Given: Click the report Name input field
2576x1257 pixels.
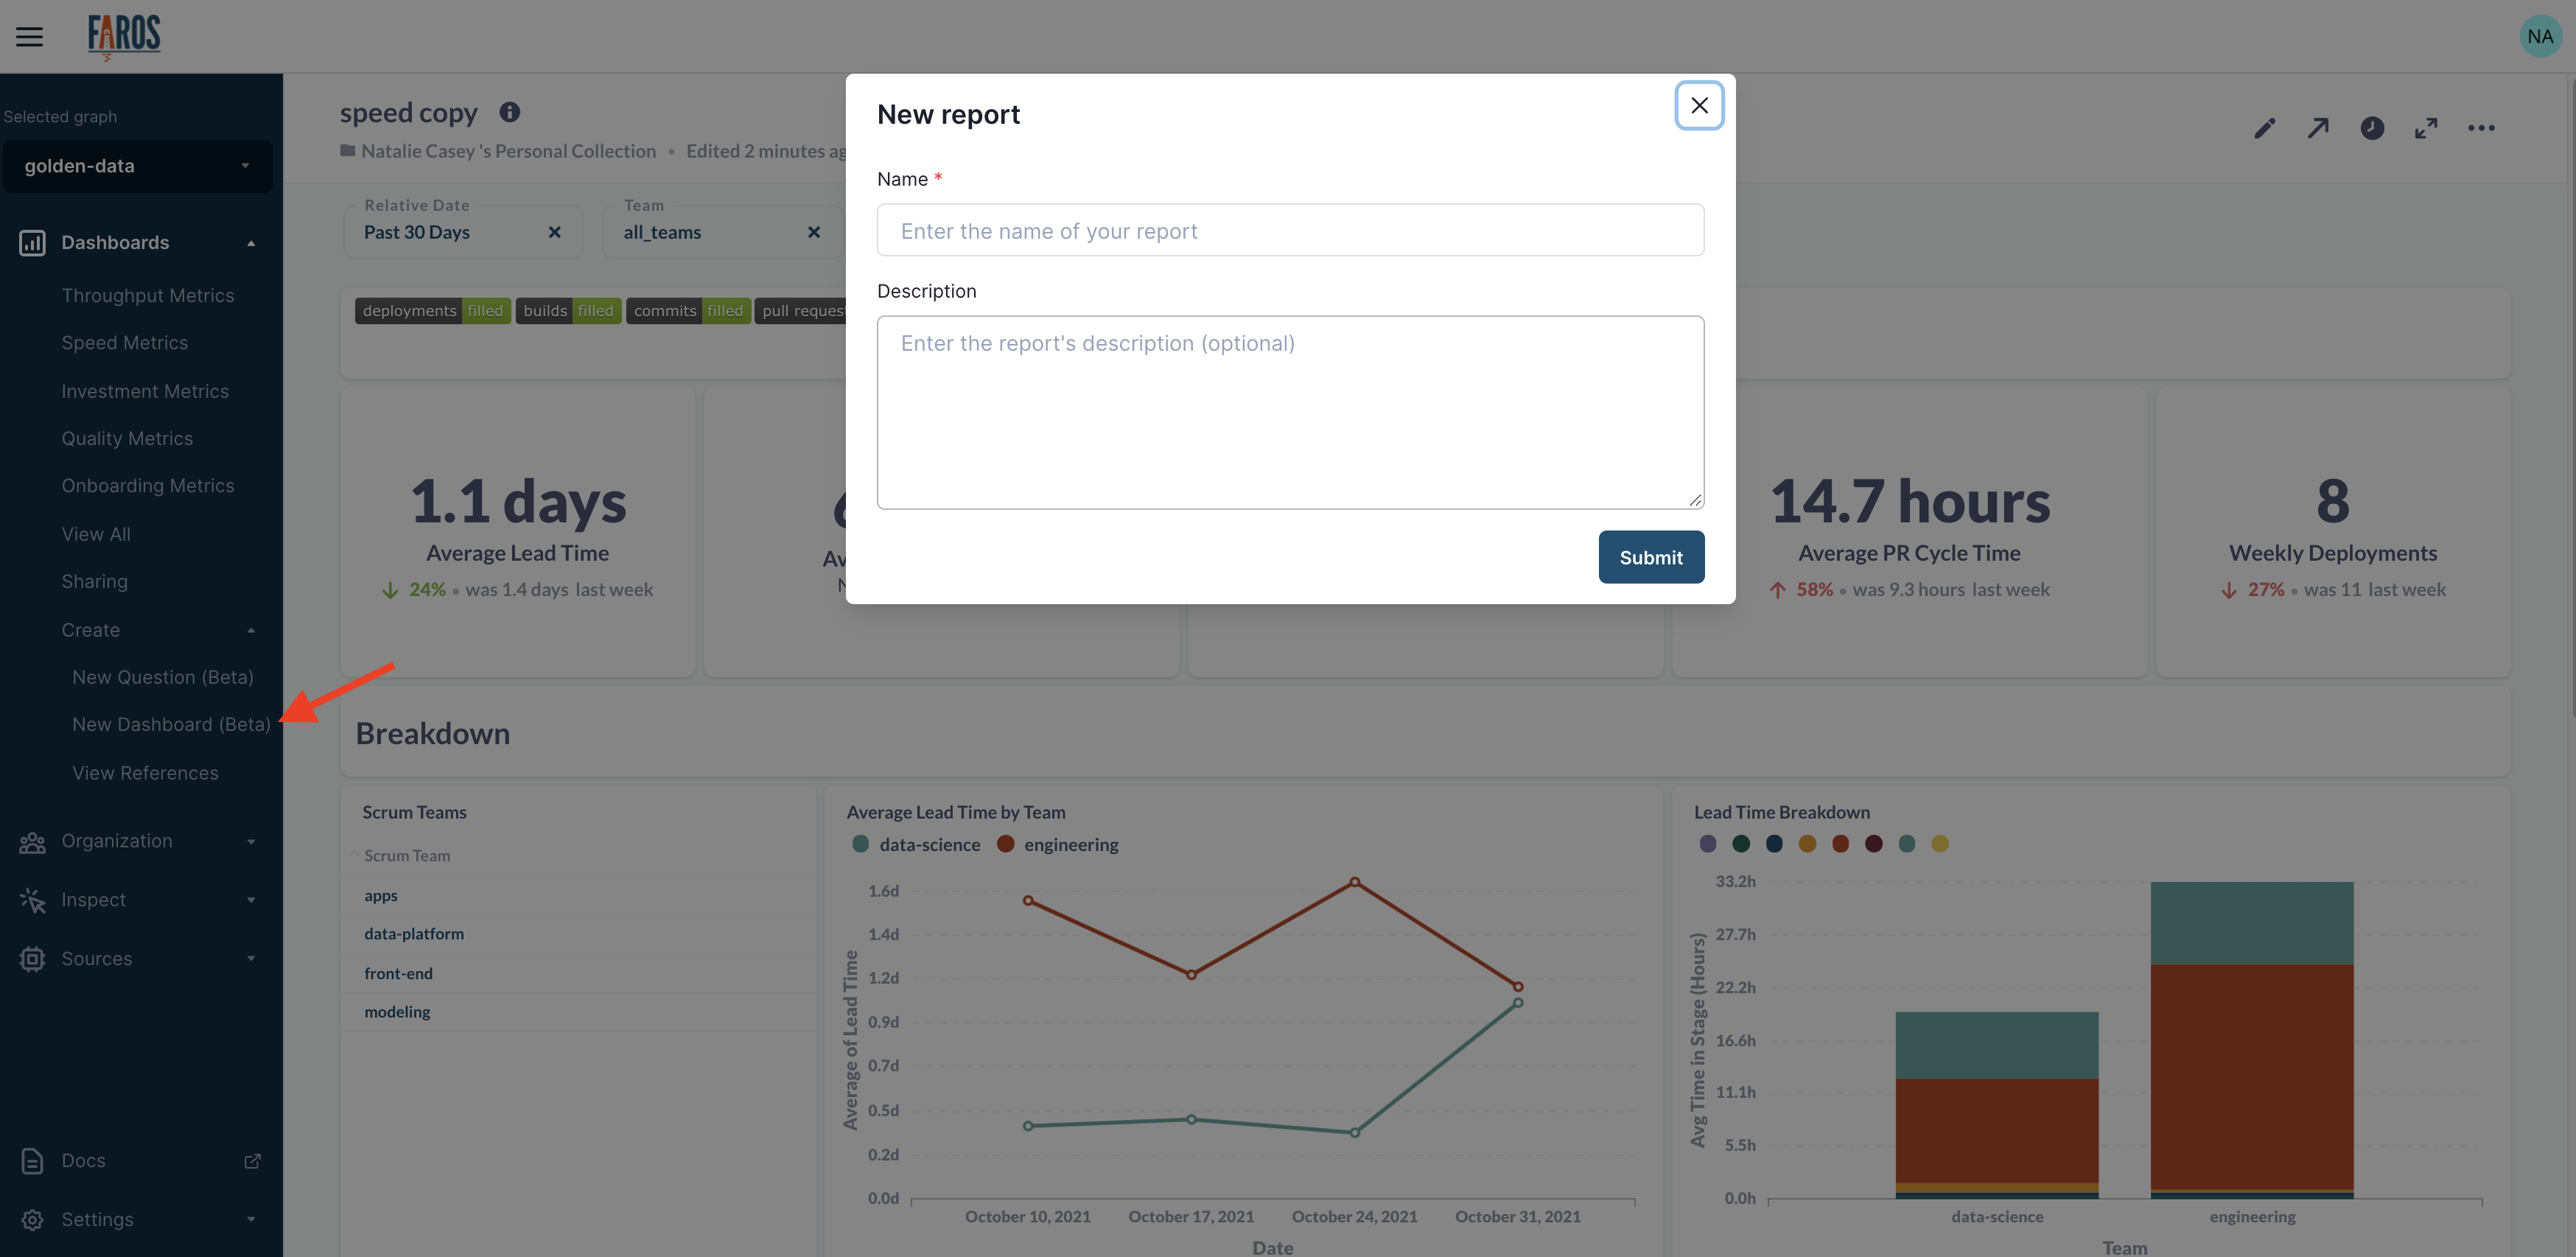Looking at the screenshot, I should pyautogui.click(x=1290, y=231).
